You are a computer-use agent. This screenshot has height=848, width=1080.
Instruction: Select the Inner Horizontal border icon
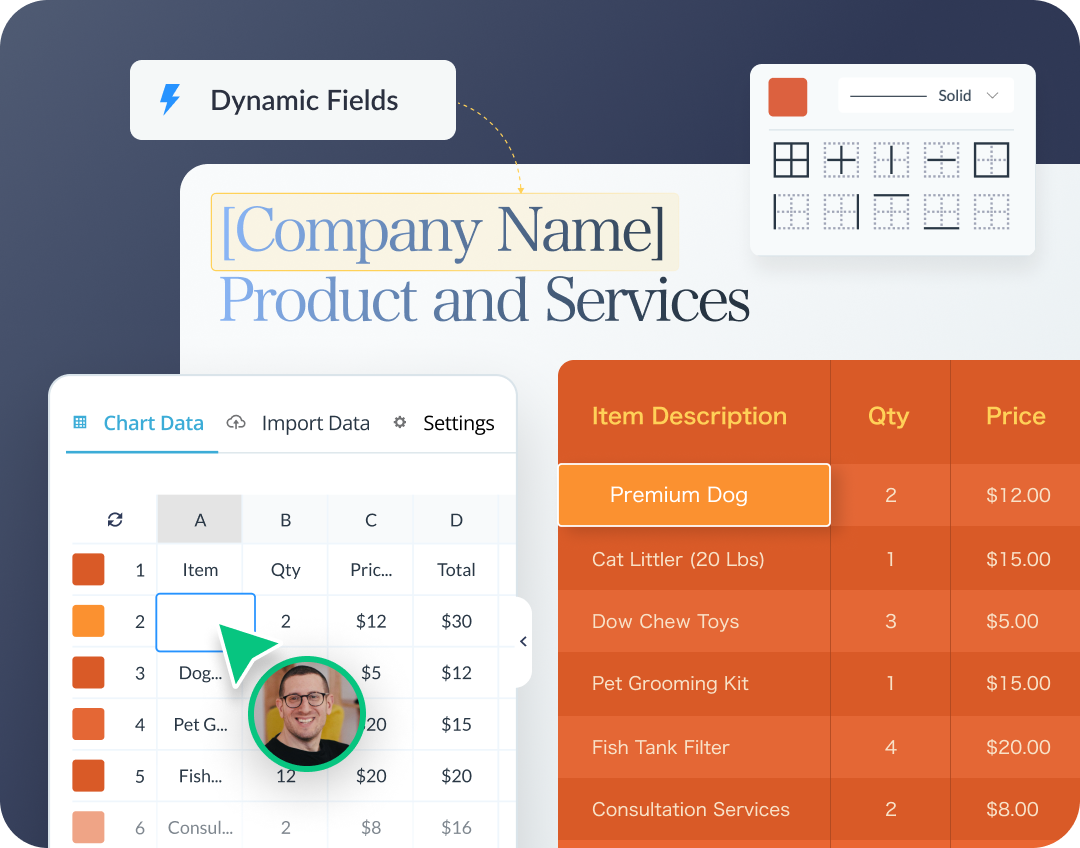tap(941, 159)
